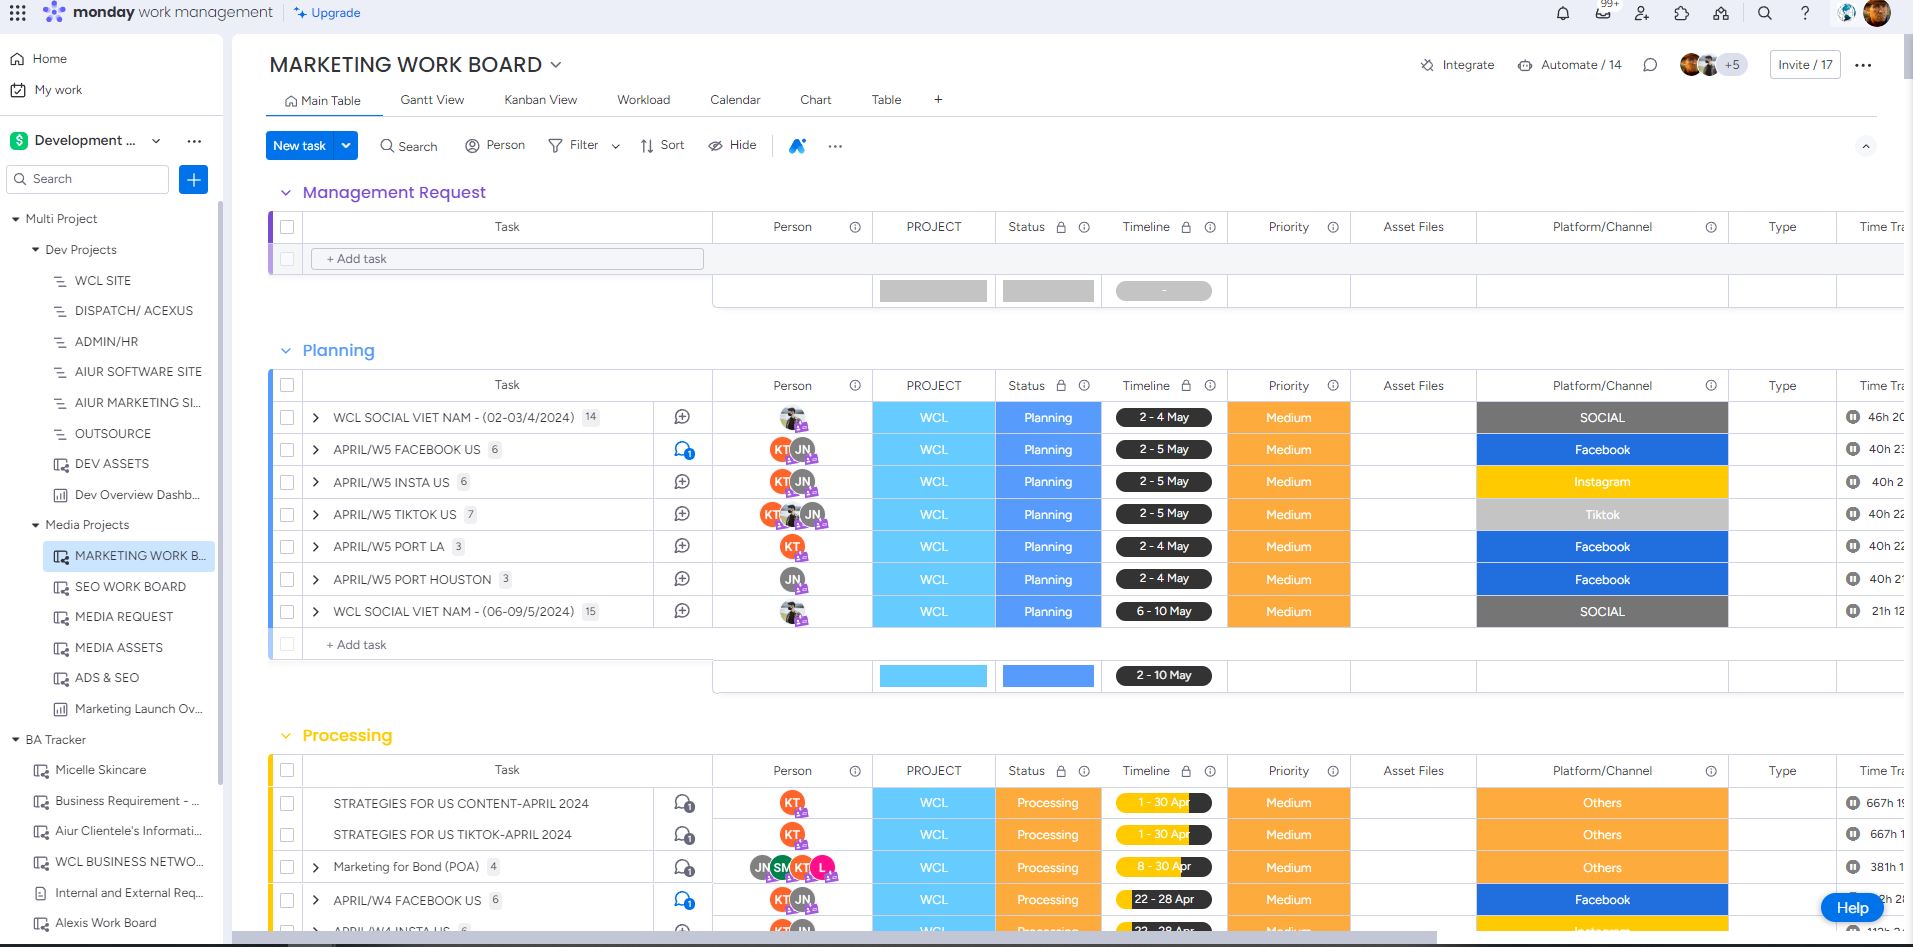Open the apps marketplace puzzle icon
Screen dimensions: 1913x947
tap(1681, 13)
